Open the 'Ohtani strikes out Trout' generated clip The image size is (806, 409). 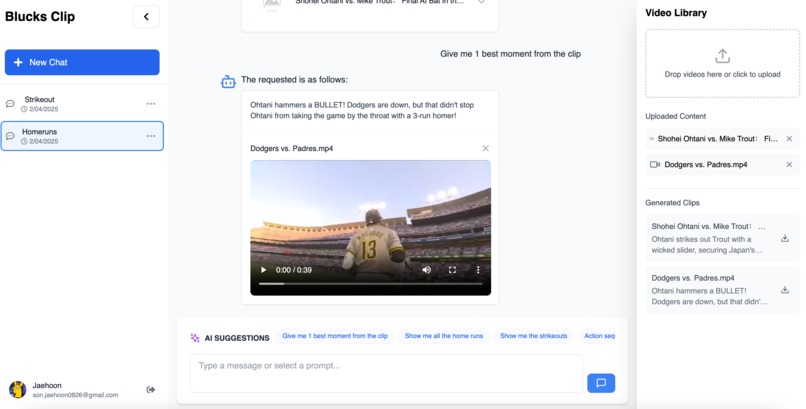pos(722,238)
